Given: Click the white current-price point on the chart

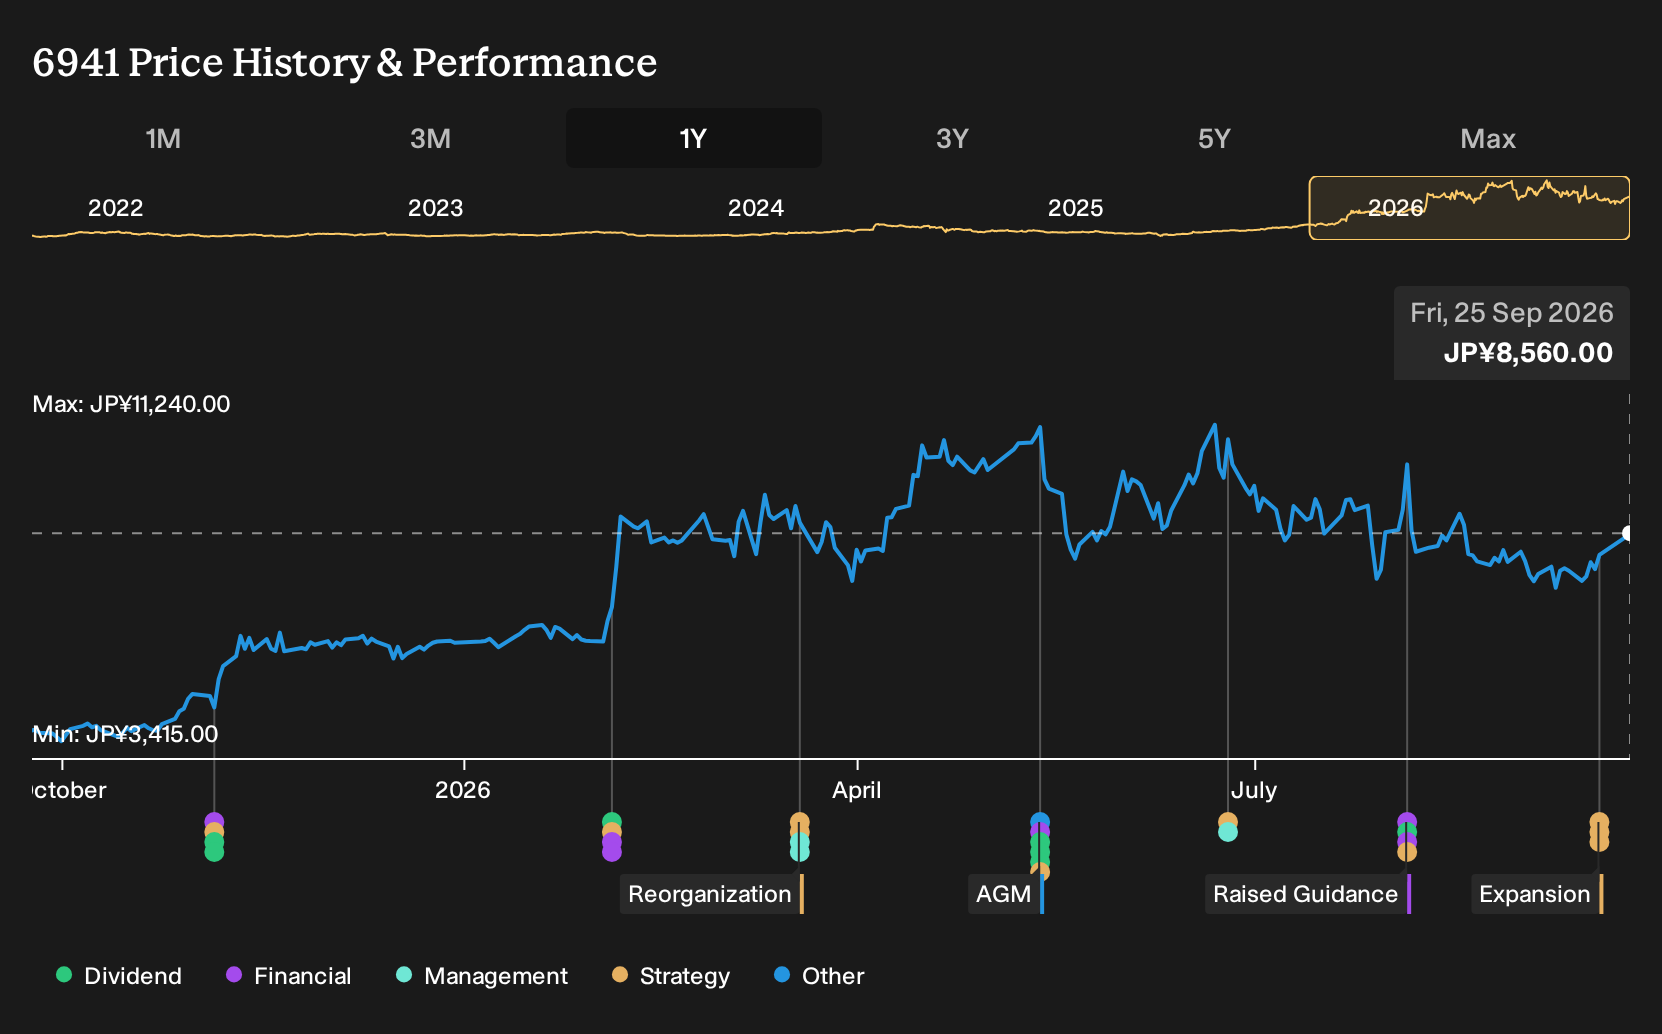Looking at the screenshot, I should click(x=1628, y=534).
